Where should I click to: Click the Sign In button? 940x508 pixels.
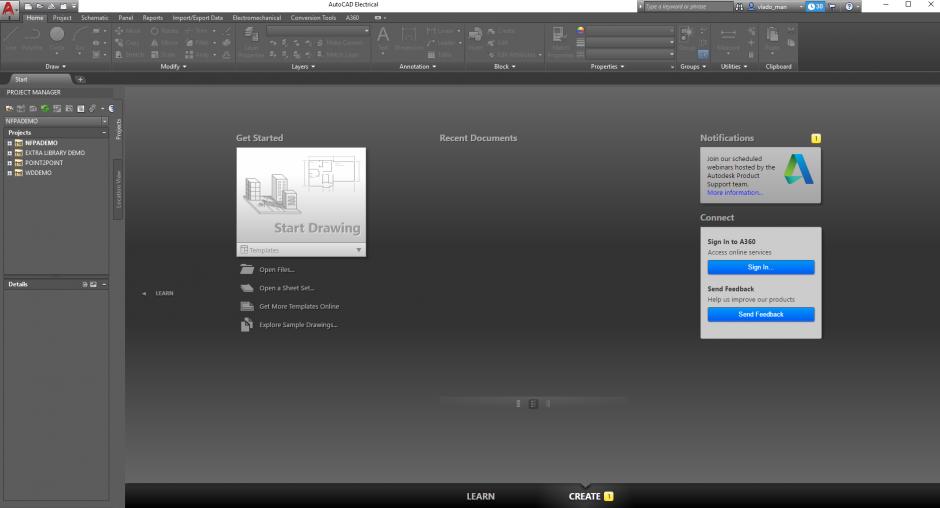point(761,267)
